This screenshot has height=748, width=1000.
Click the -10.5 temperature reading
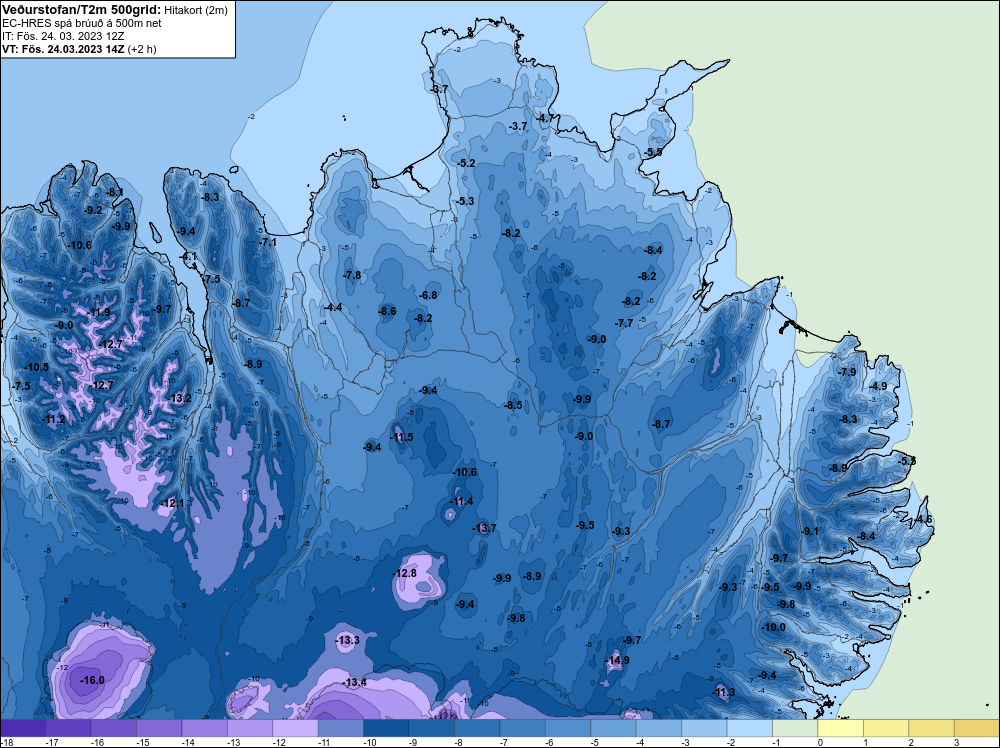pos(37,367)
